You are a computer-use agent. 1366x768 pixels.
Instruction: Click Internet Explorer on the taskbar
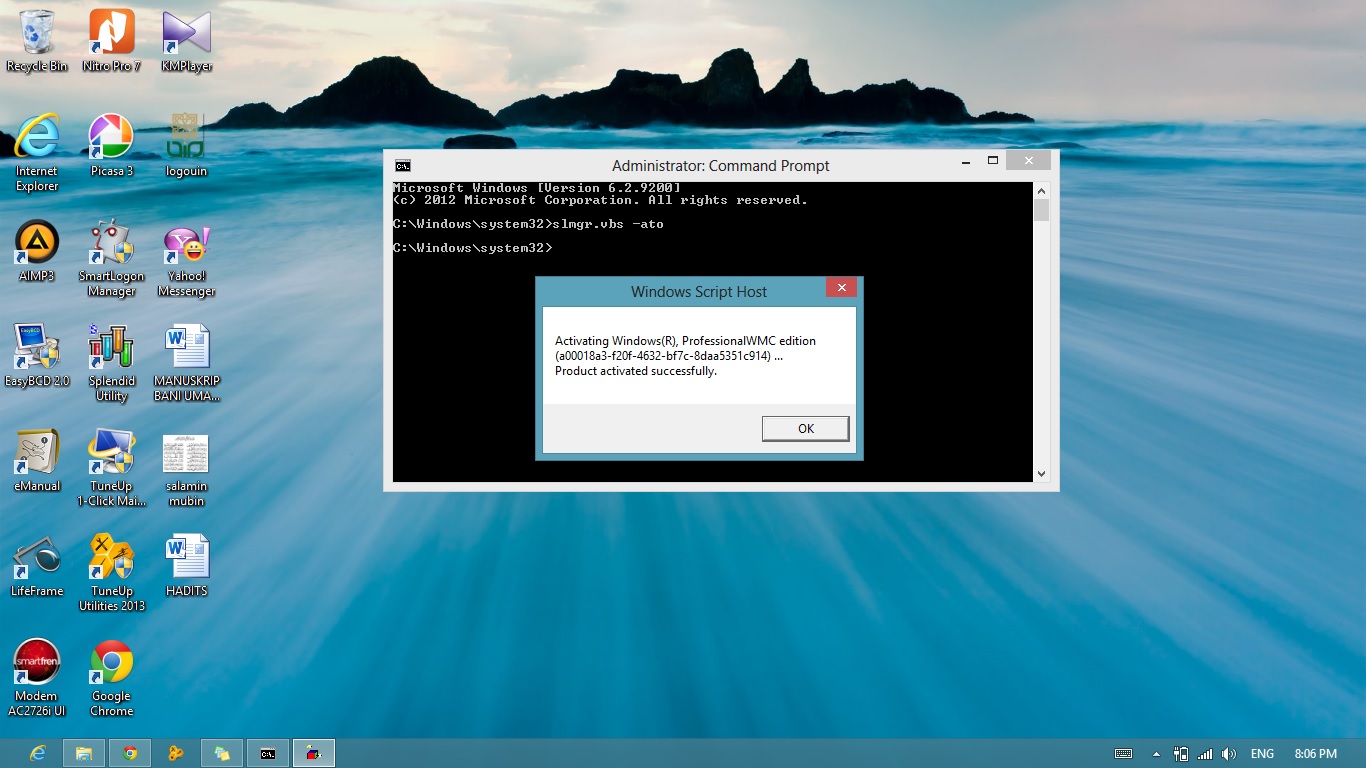click(38, 753)
